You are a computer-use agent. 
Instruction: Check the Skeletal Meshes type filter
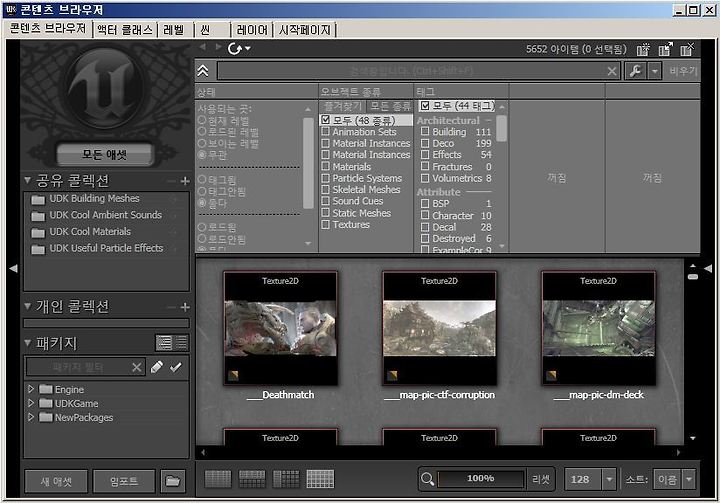click(x=326, y=189)
